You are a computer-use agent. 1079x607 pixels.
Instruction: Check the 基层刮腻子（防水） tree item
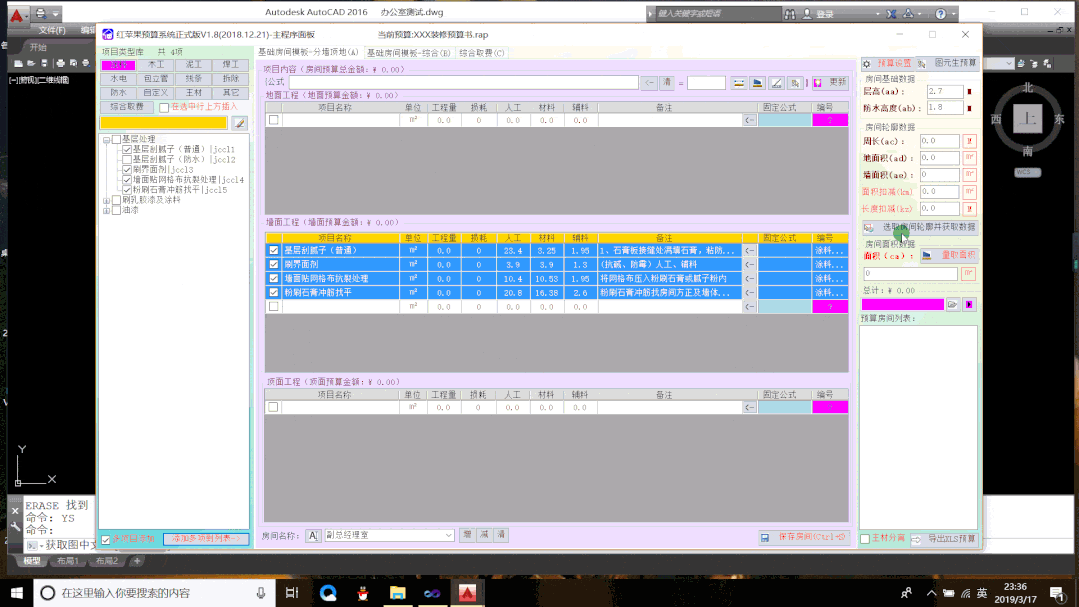tap(127, 159)
